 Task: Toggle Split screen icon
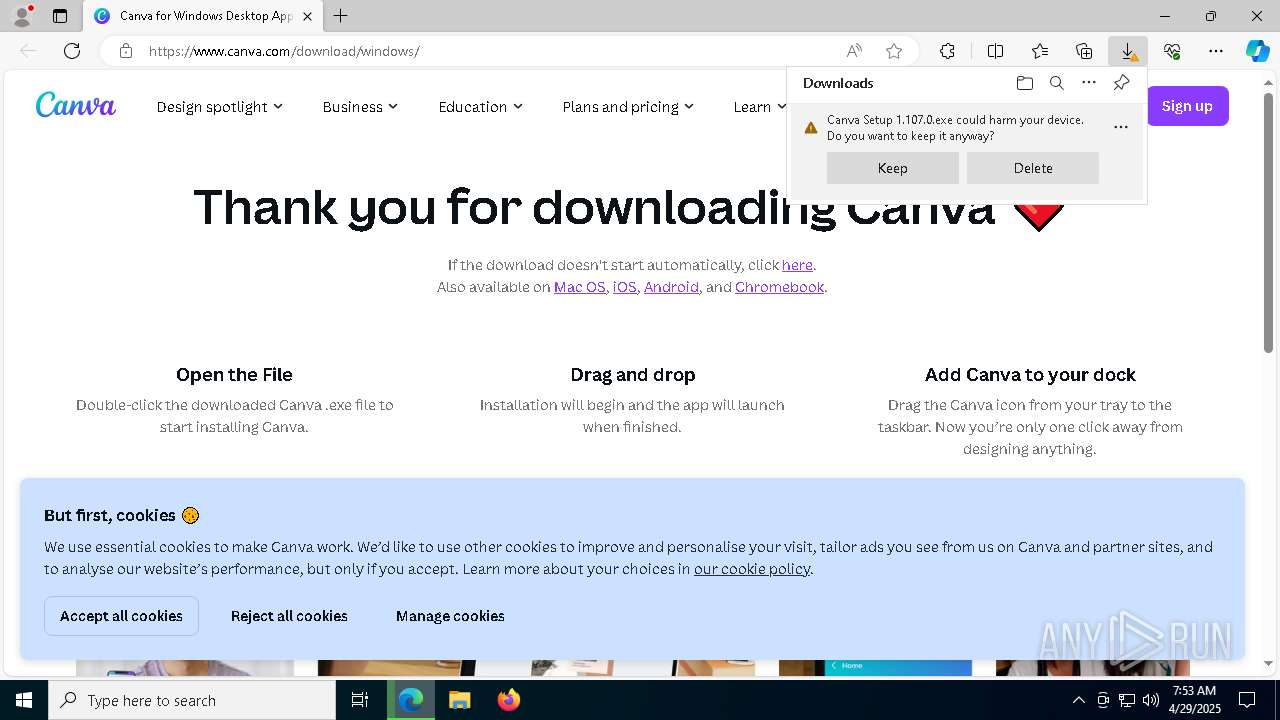(995, 51)
